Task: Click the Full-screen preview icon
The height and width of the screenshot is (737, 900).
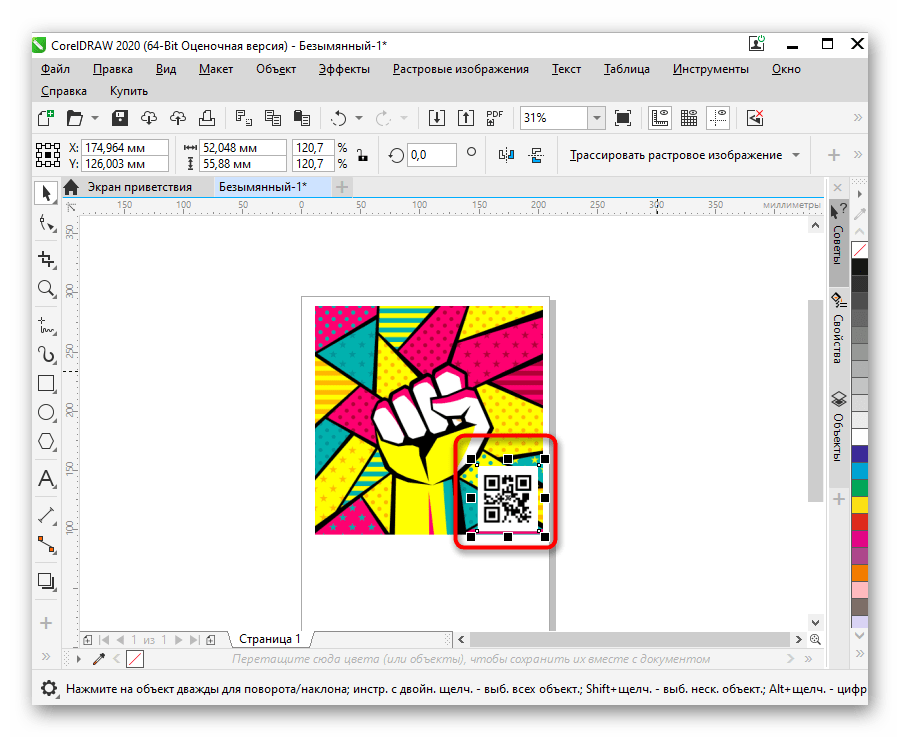Action: (x=623, y=118)
